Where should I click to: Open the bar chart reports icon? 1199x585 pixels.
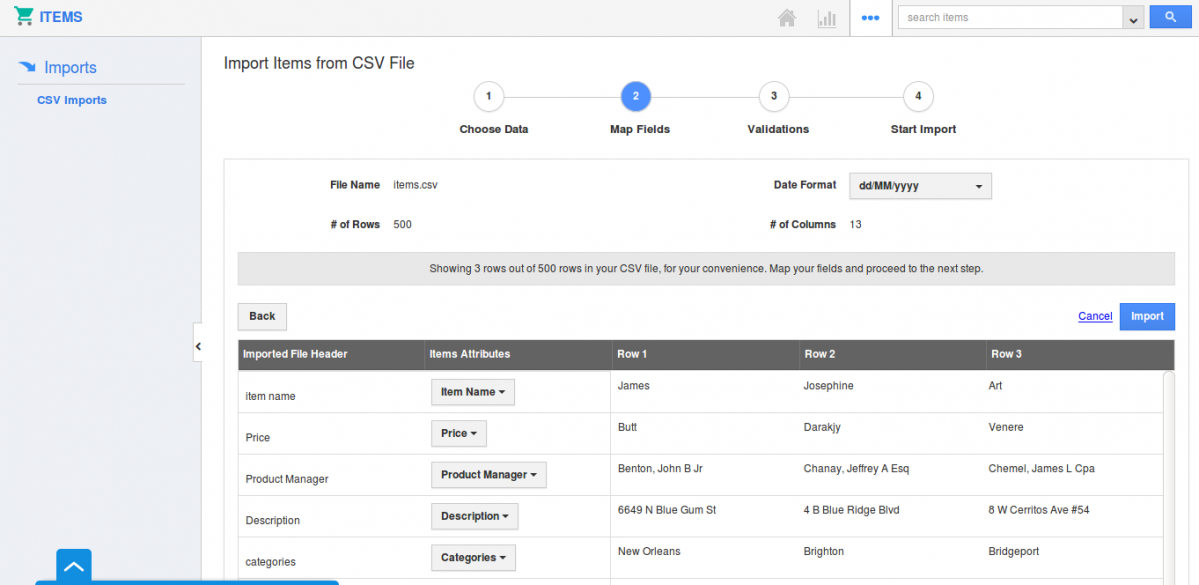point(827,18)
